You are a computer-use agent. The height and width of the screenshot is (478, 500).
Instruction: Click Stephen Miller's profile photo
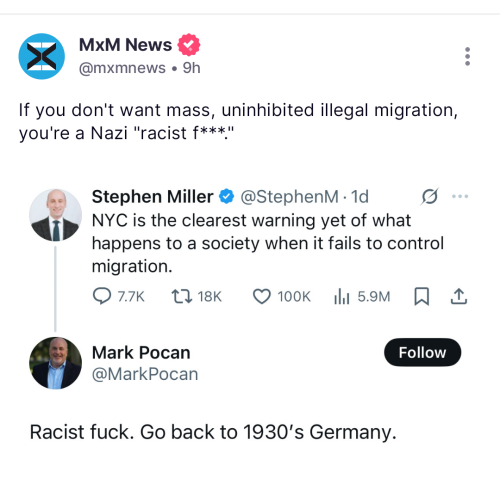[x=55, y=215]
